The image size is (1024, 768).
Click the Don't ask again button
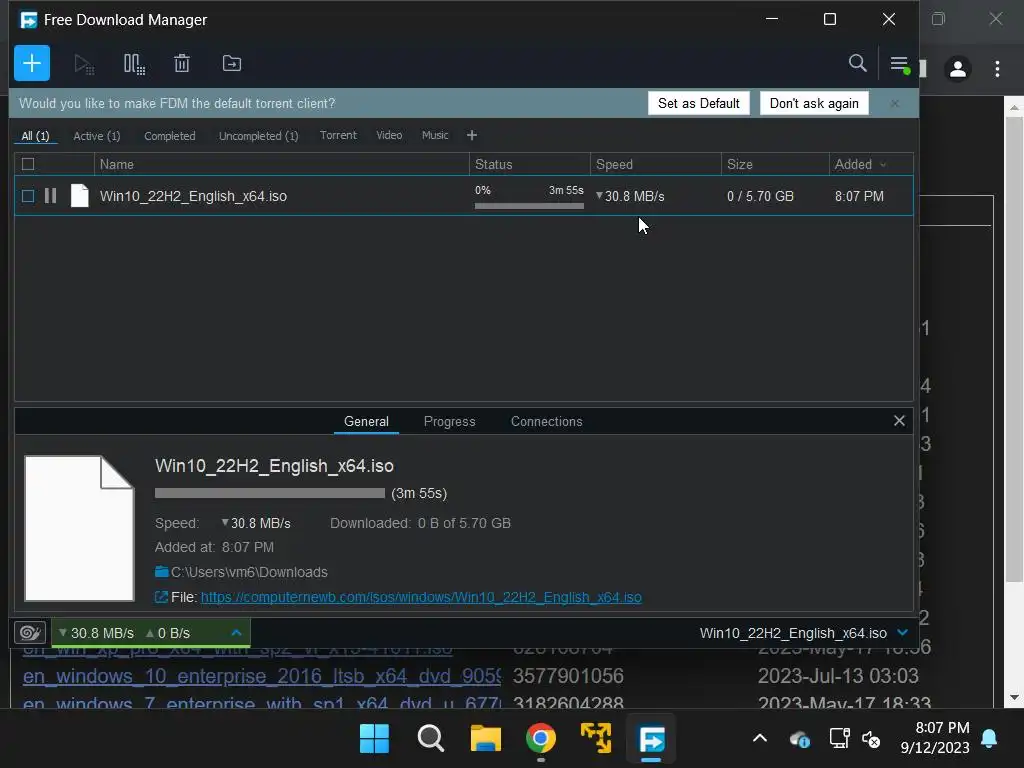tap(814, 103)
